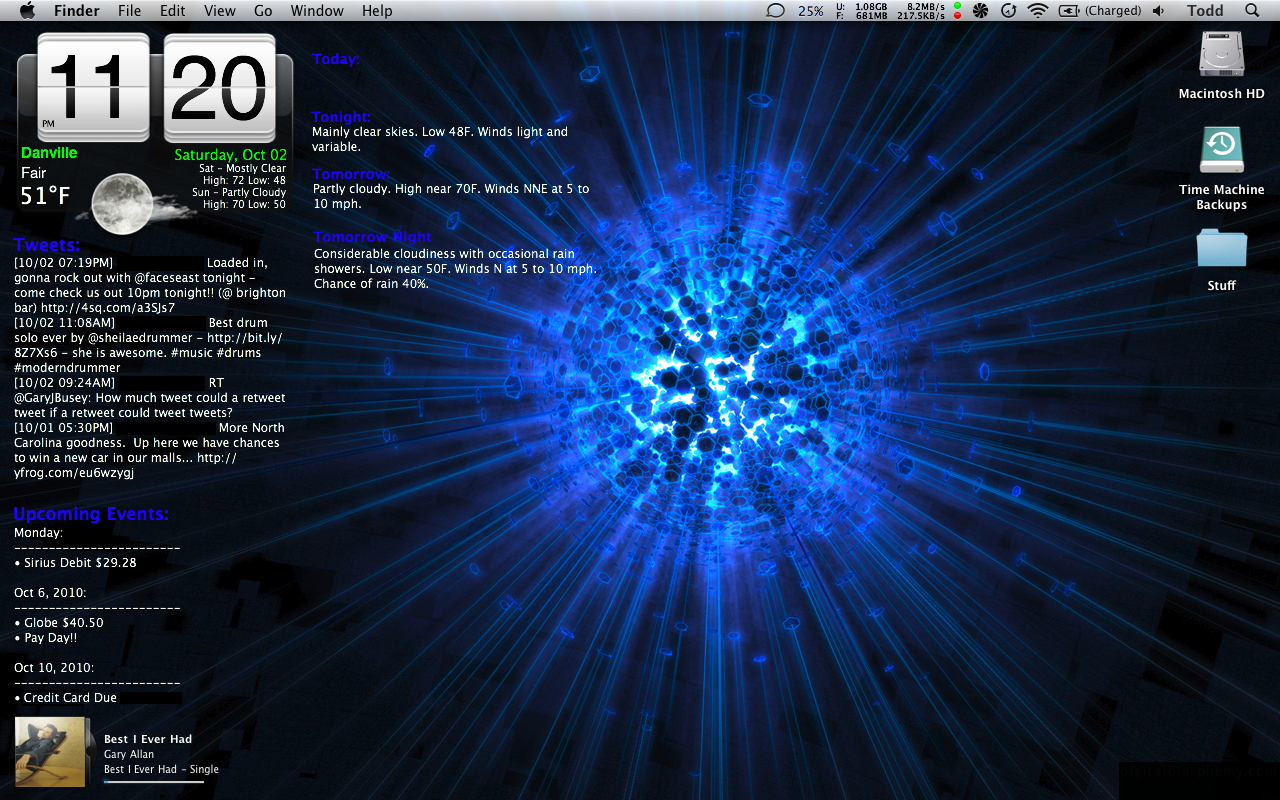This screenshot has height=800, width=1280.
Task: Click the Tonight heading
Action: click(x=342, y=117)
